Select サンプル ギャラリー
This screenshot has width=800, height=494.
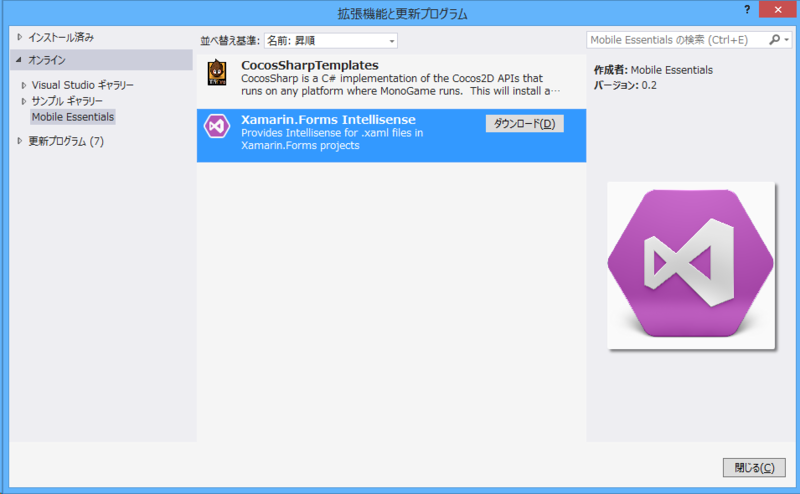click(67, 101)
